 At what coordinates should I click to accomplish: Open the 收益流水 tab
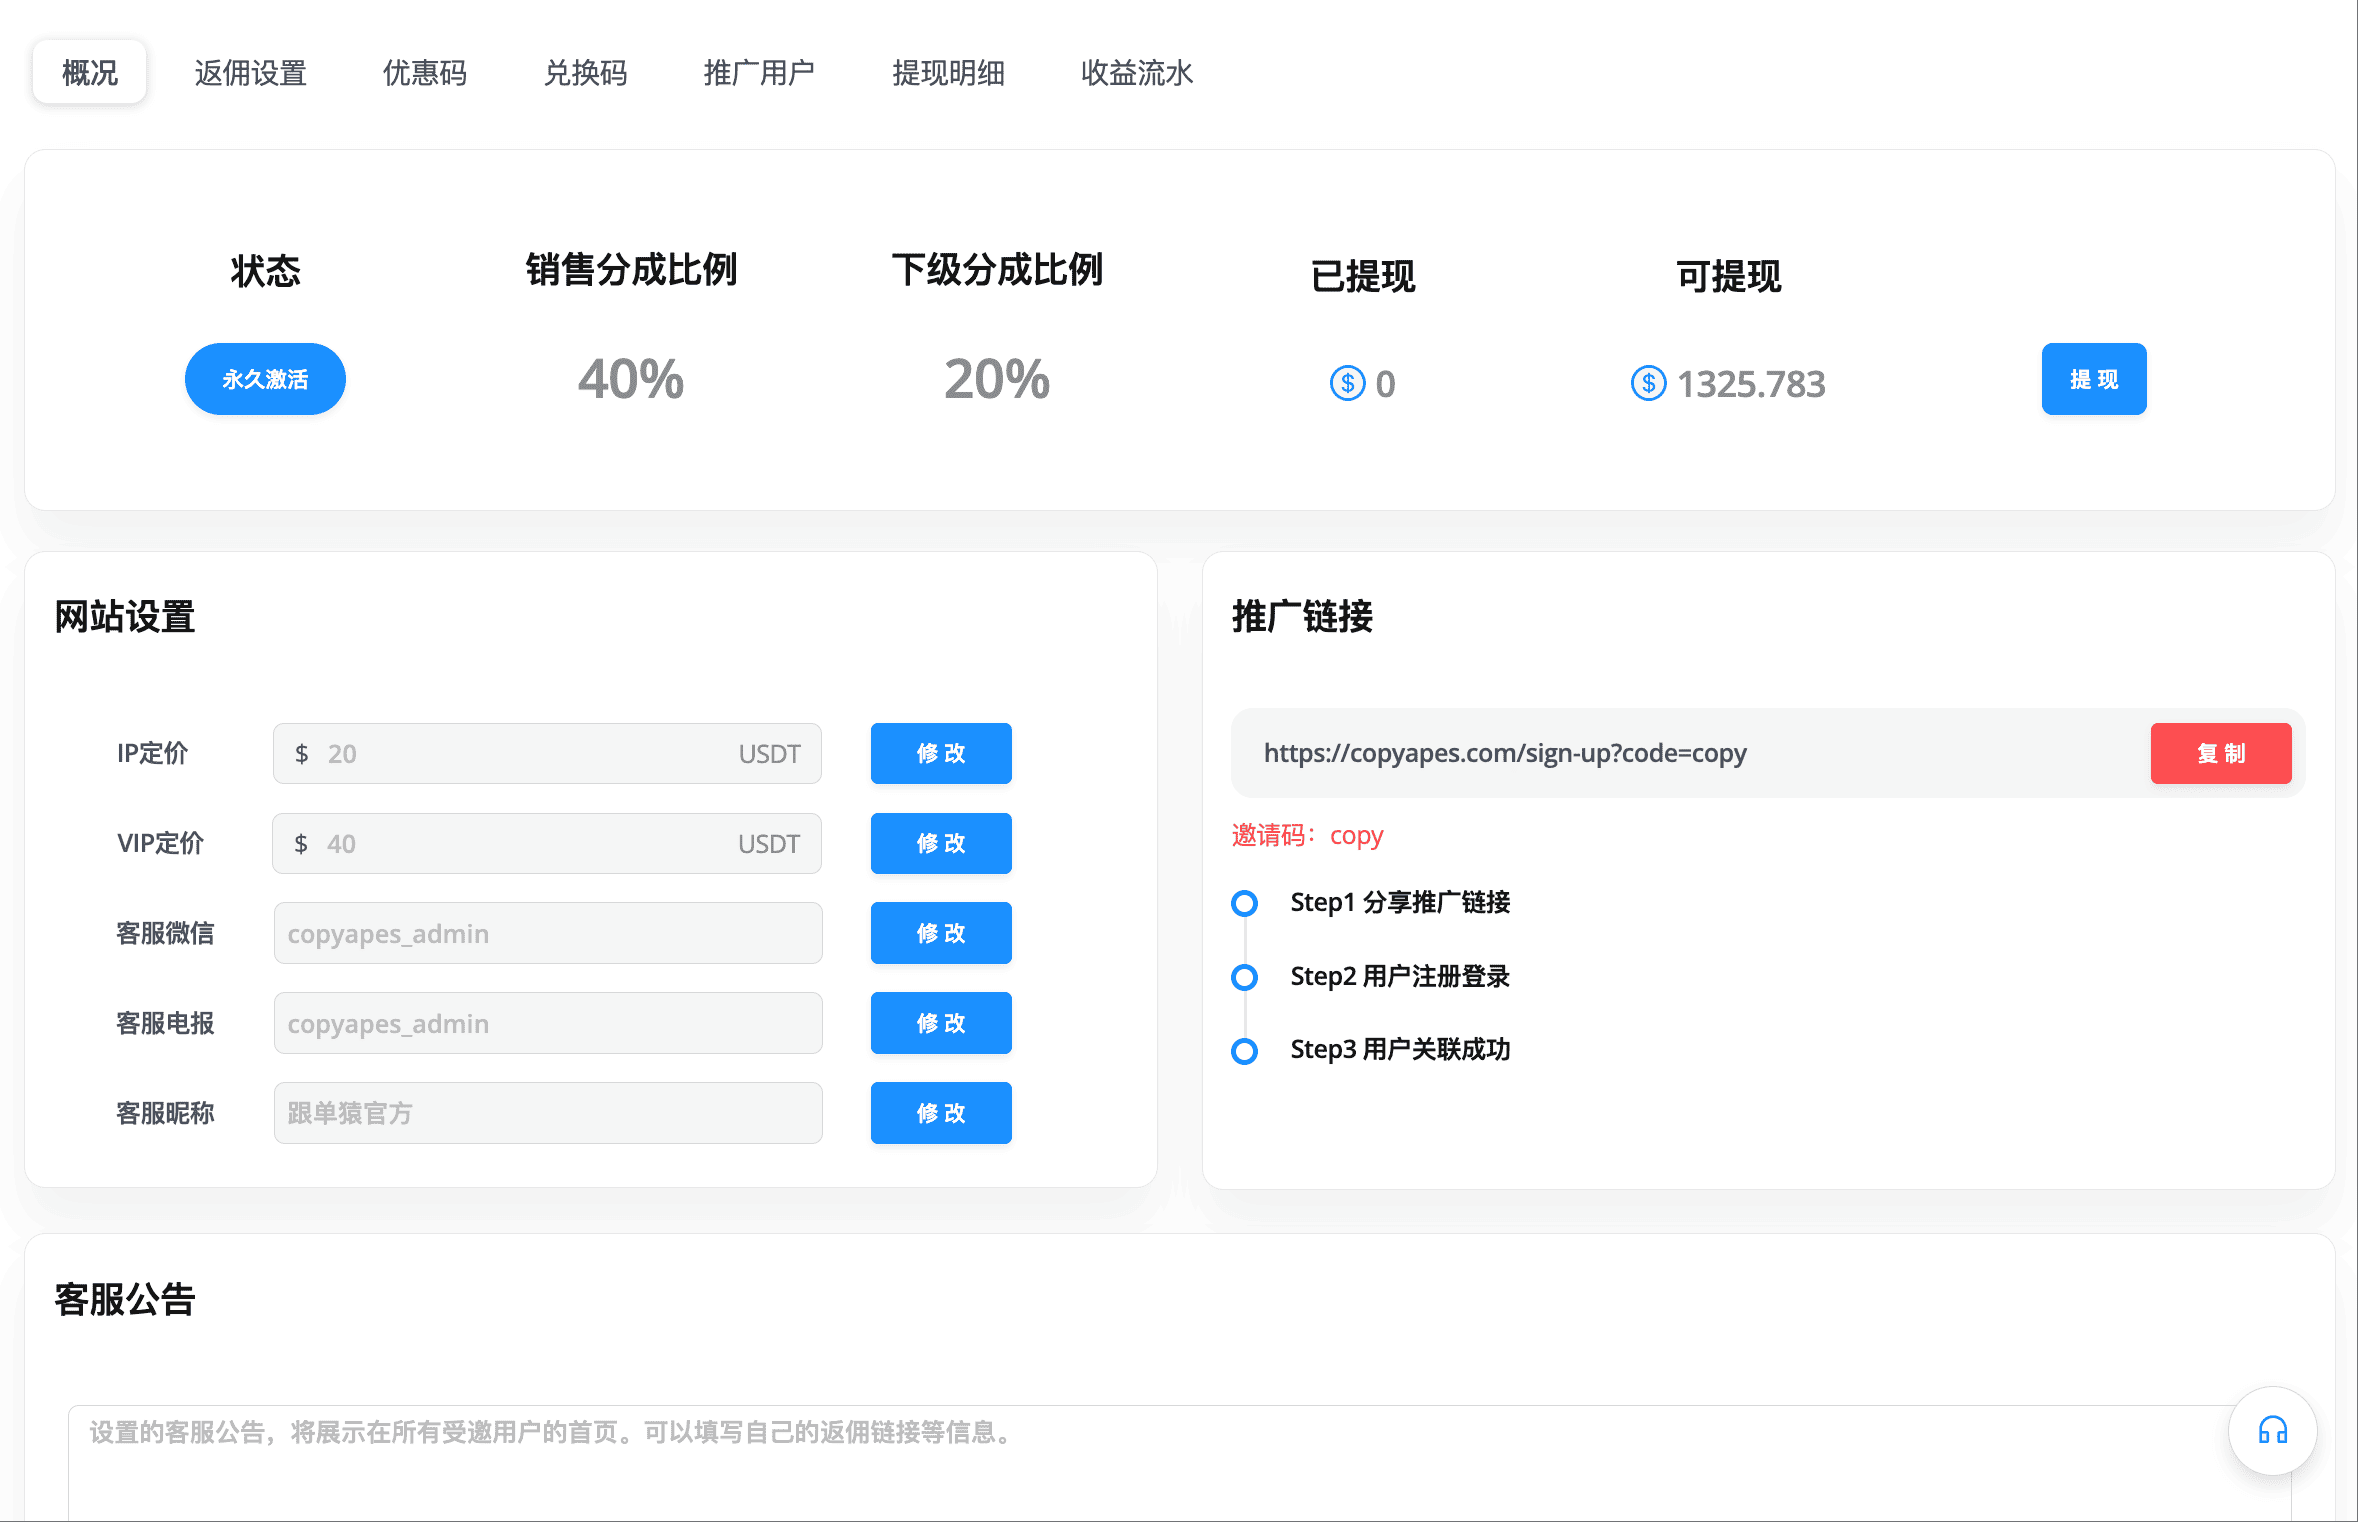(1137, 73)
